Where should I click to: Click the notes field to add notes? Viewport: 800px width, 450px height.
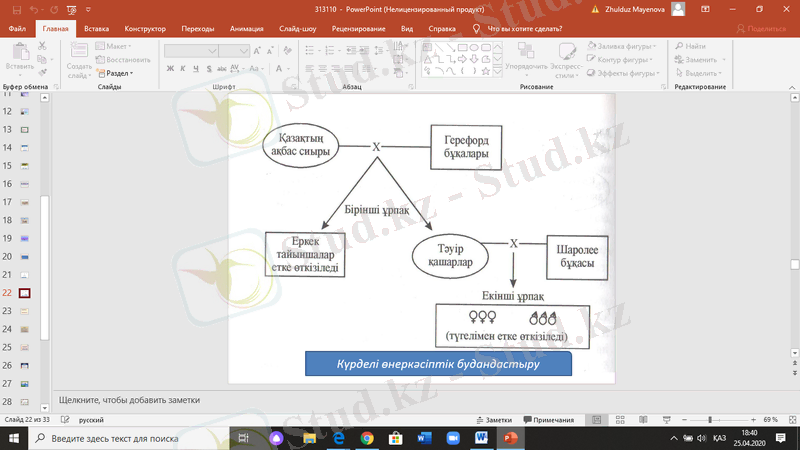[422, 400]
